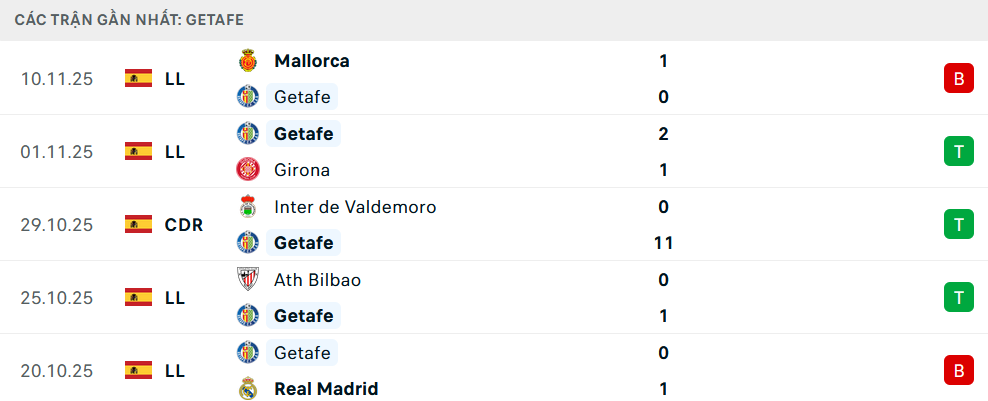Open the Real Madrid team link
This screenshot has height=401, width=988.
[326, 389]
